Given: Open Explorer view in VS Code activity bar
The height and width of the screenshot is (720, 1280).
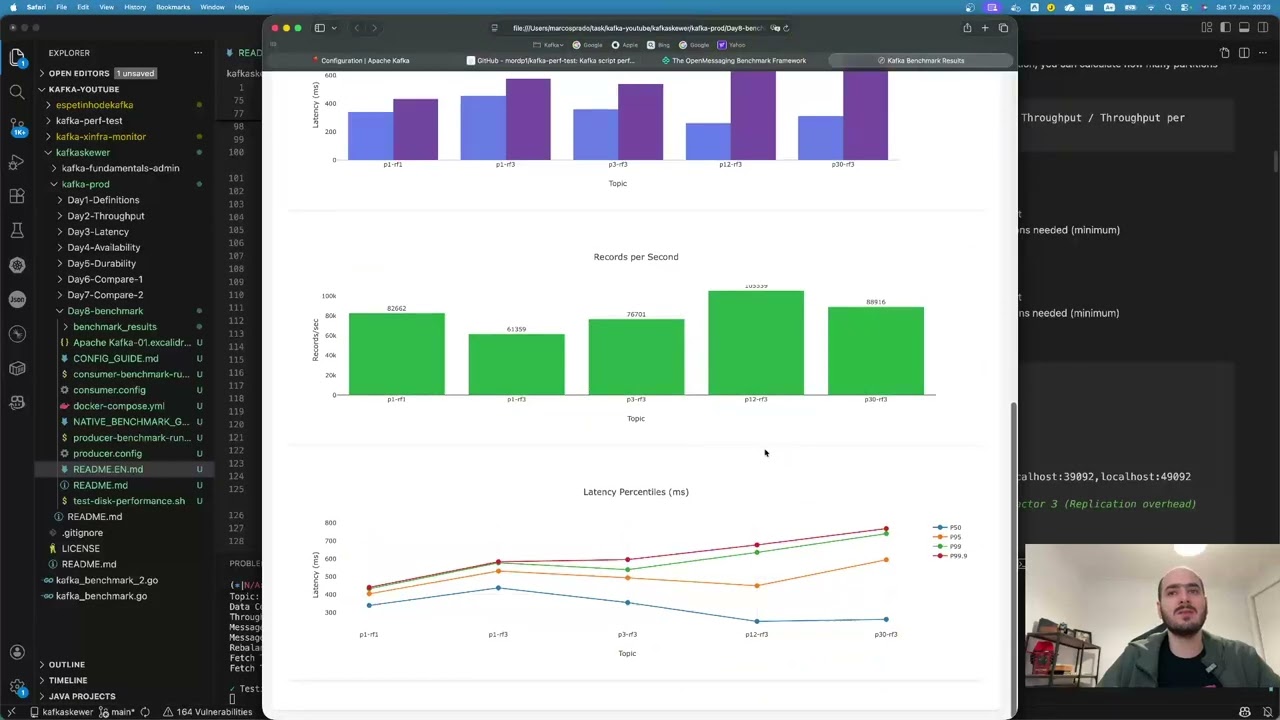Looking at the screenshot, I should (17, 58).
